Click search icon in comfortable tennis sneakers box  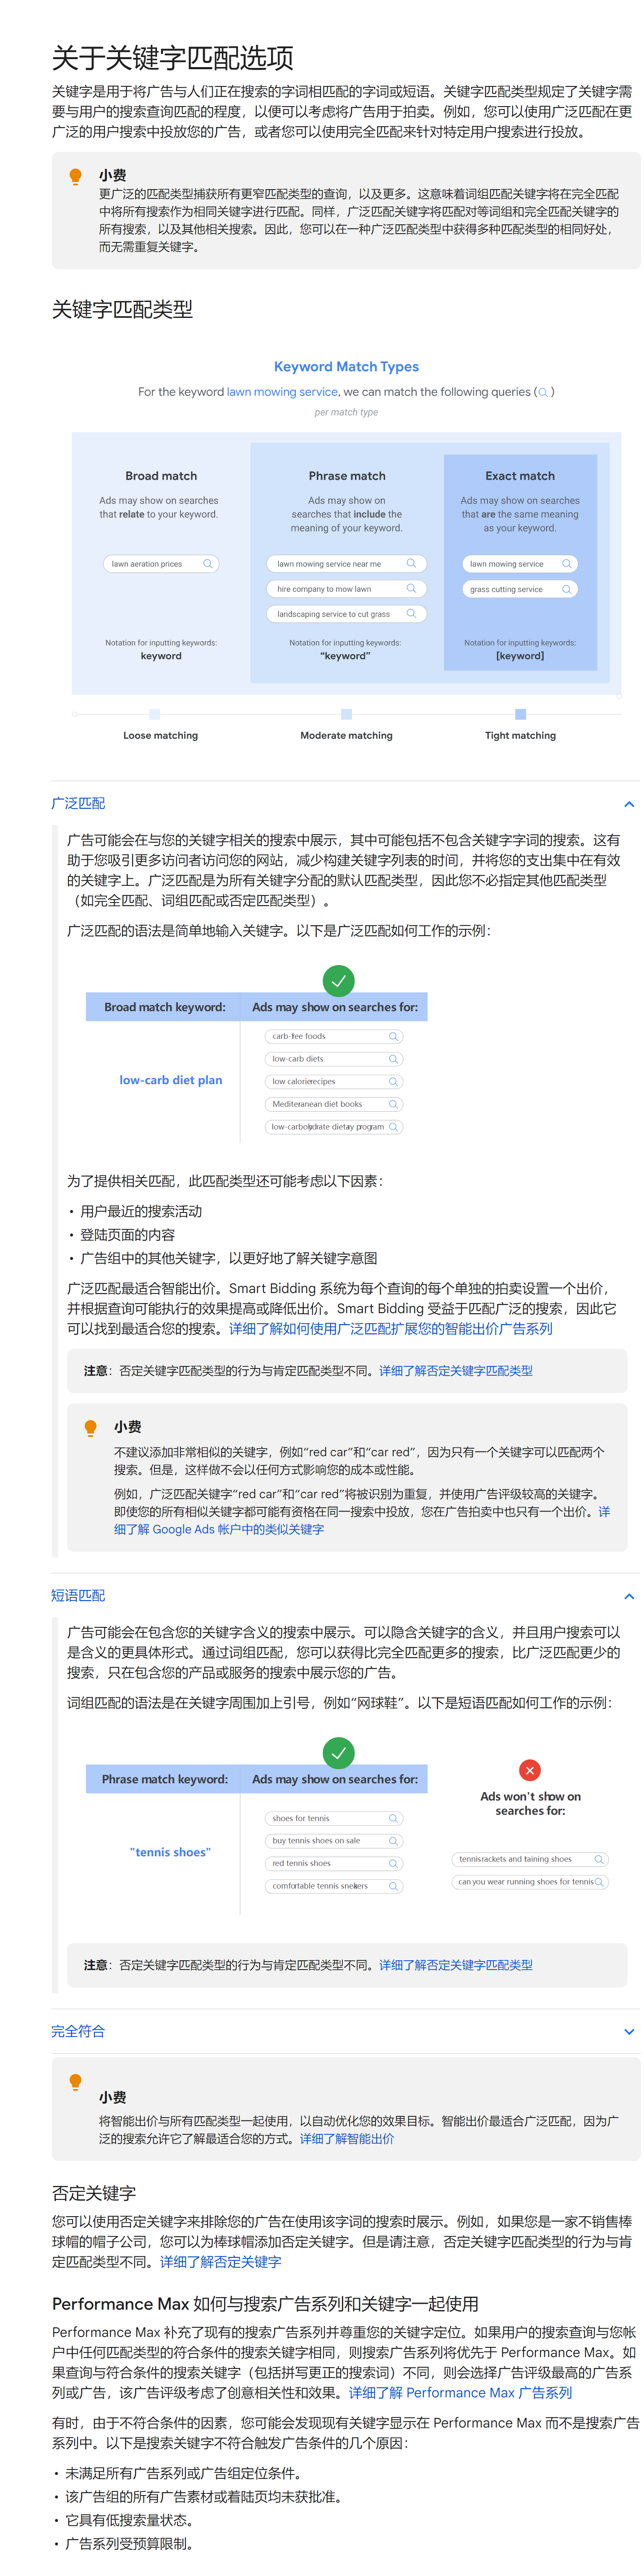click(x=393, y=1886)
